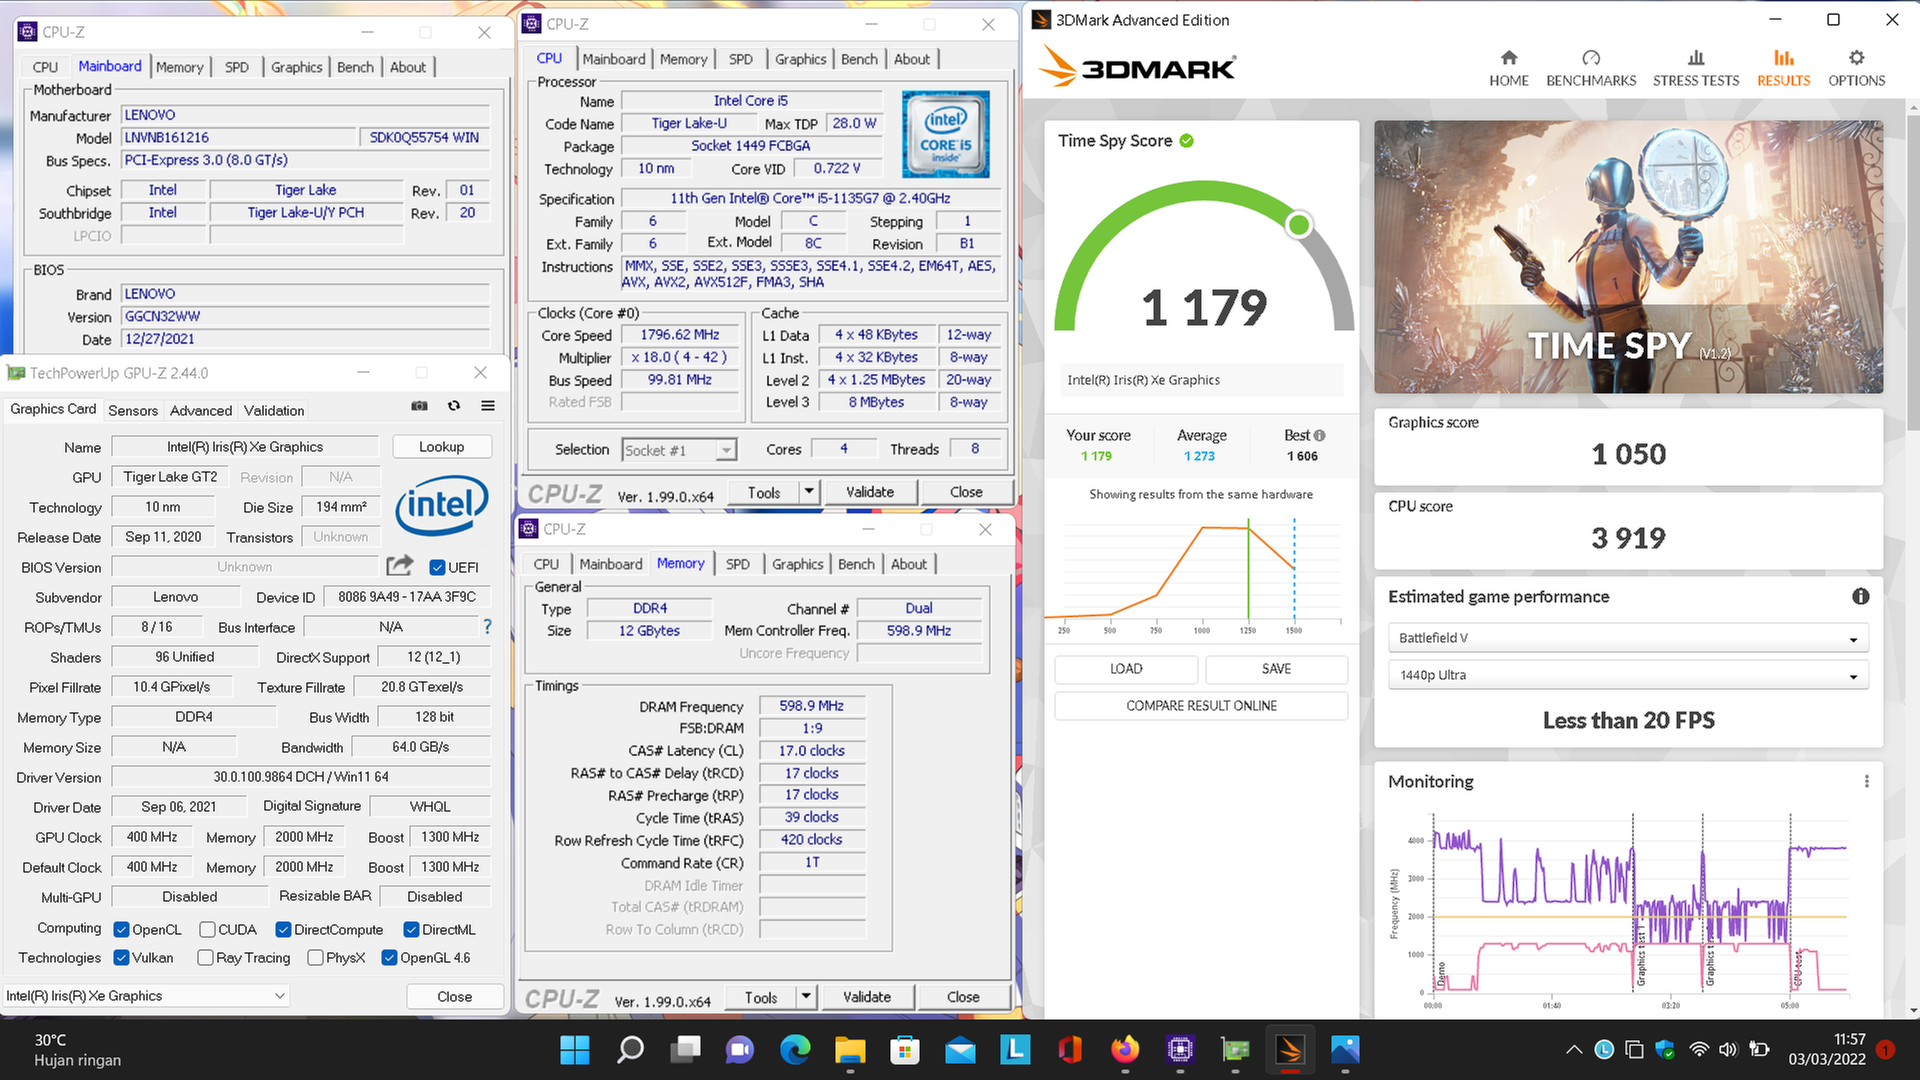Toggle CUDA checkbox
This screenshot has width=1920, height=1080.
coord(207,930)
